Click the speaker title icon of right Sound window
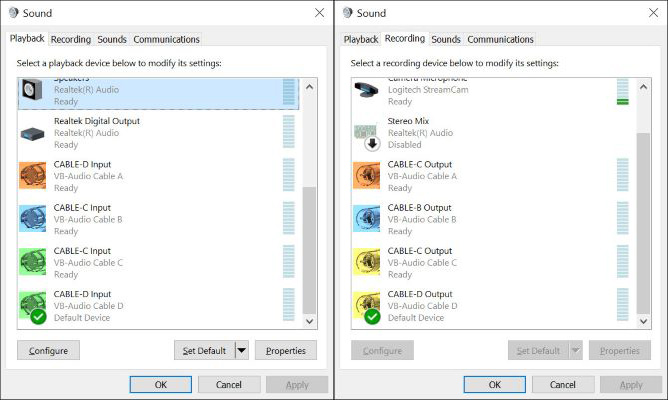This screenshot has width=668, height=400. coord(348,13)
